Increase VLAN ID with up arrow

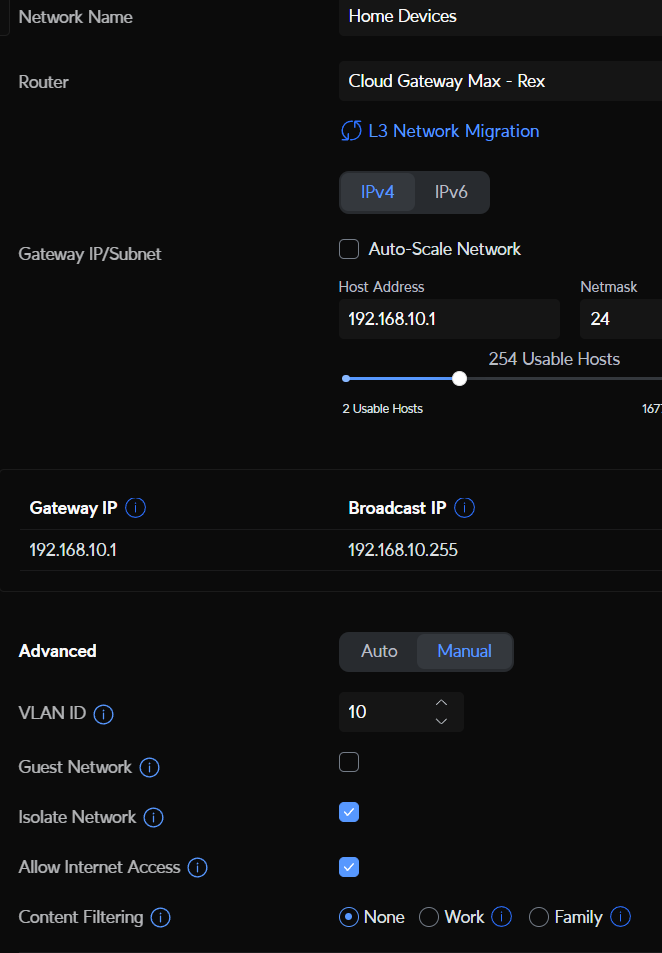tap(441, 703)
